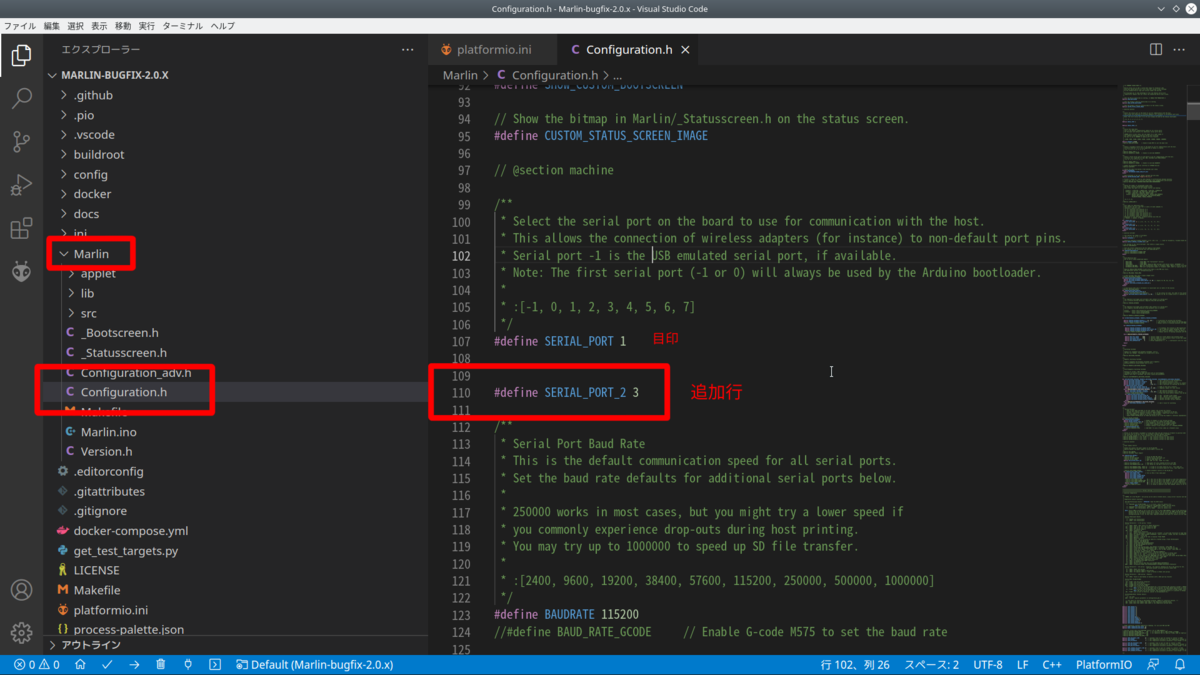The image size is (1200, 675).
Task: Open the Manage gear icon
Action: coord(21,633)
